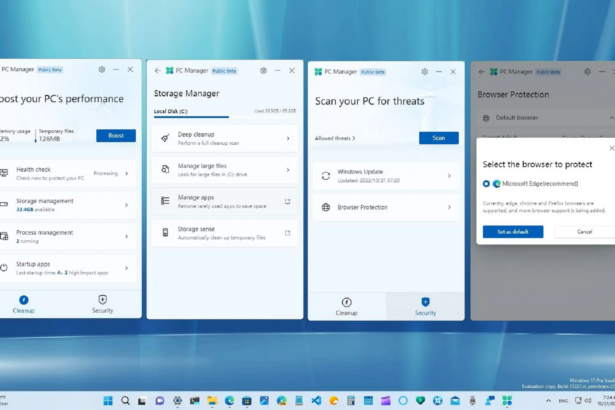This screenshot has width=615, height=410.
Task: Cancel the browser selection dialog
Action: (584, 231)
